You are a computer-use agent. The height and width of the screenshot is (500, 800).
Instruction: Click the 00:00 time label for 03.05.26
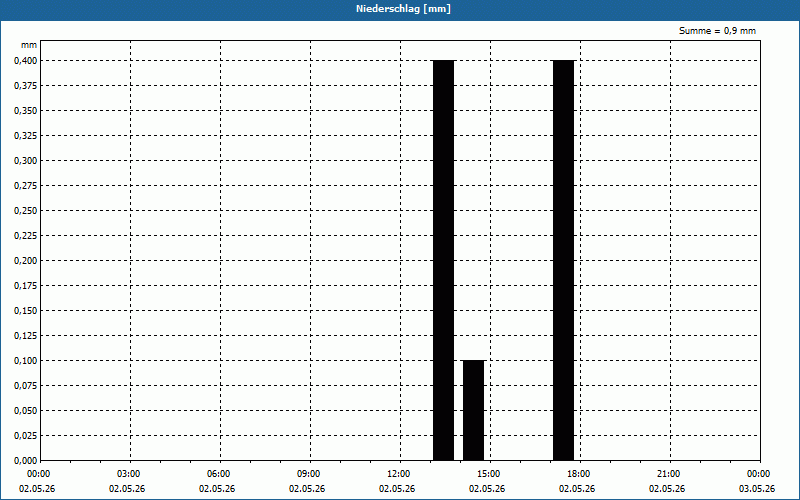coord(759,474)
